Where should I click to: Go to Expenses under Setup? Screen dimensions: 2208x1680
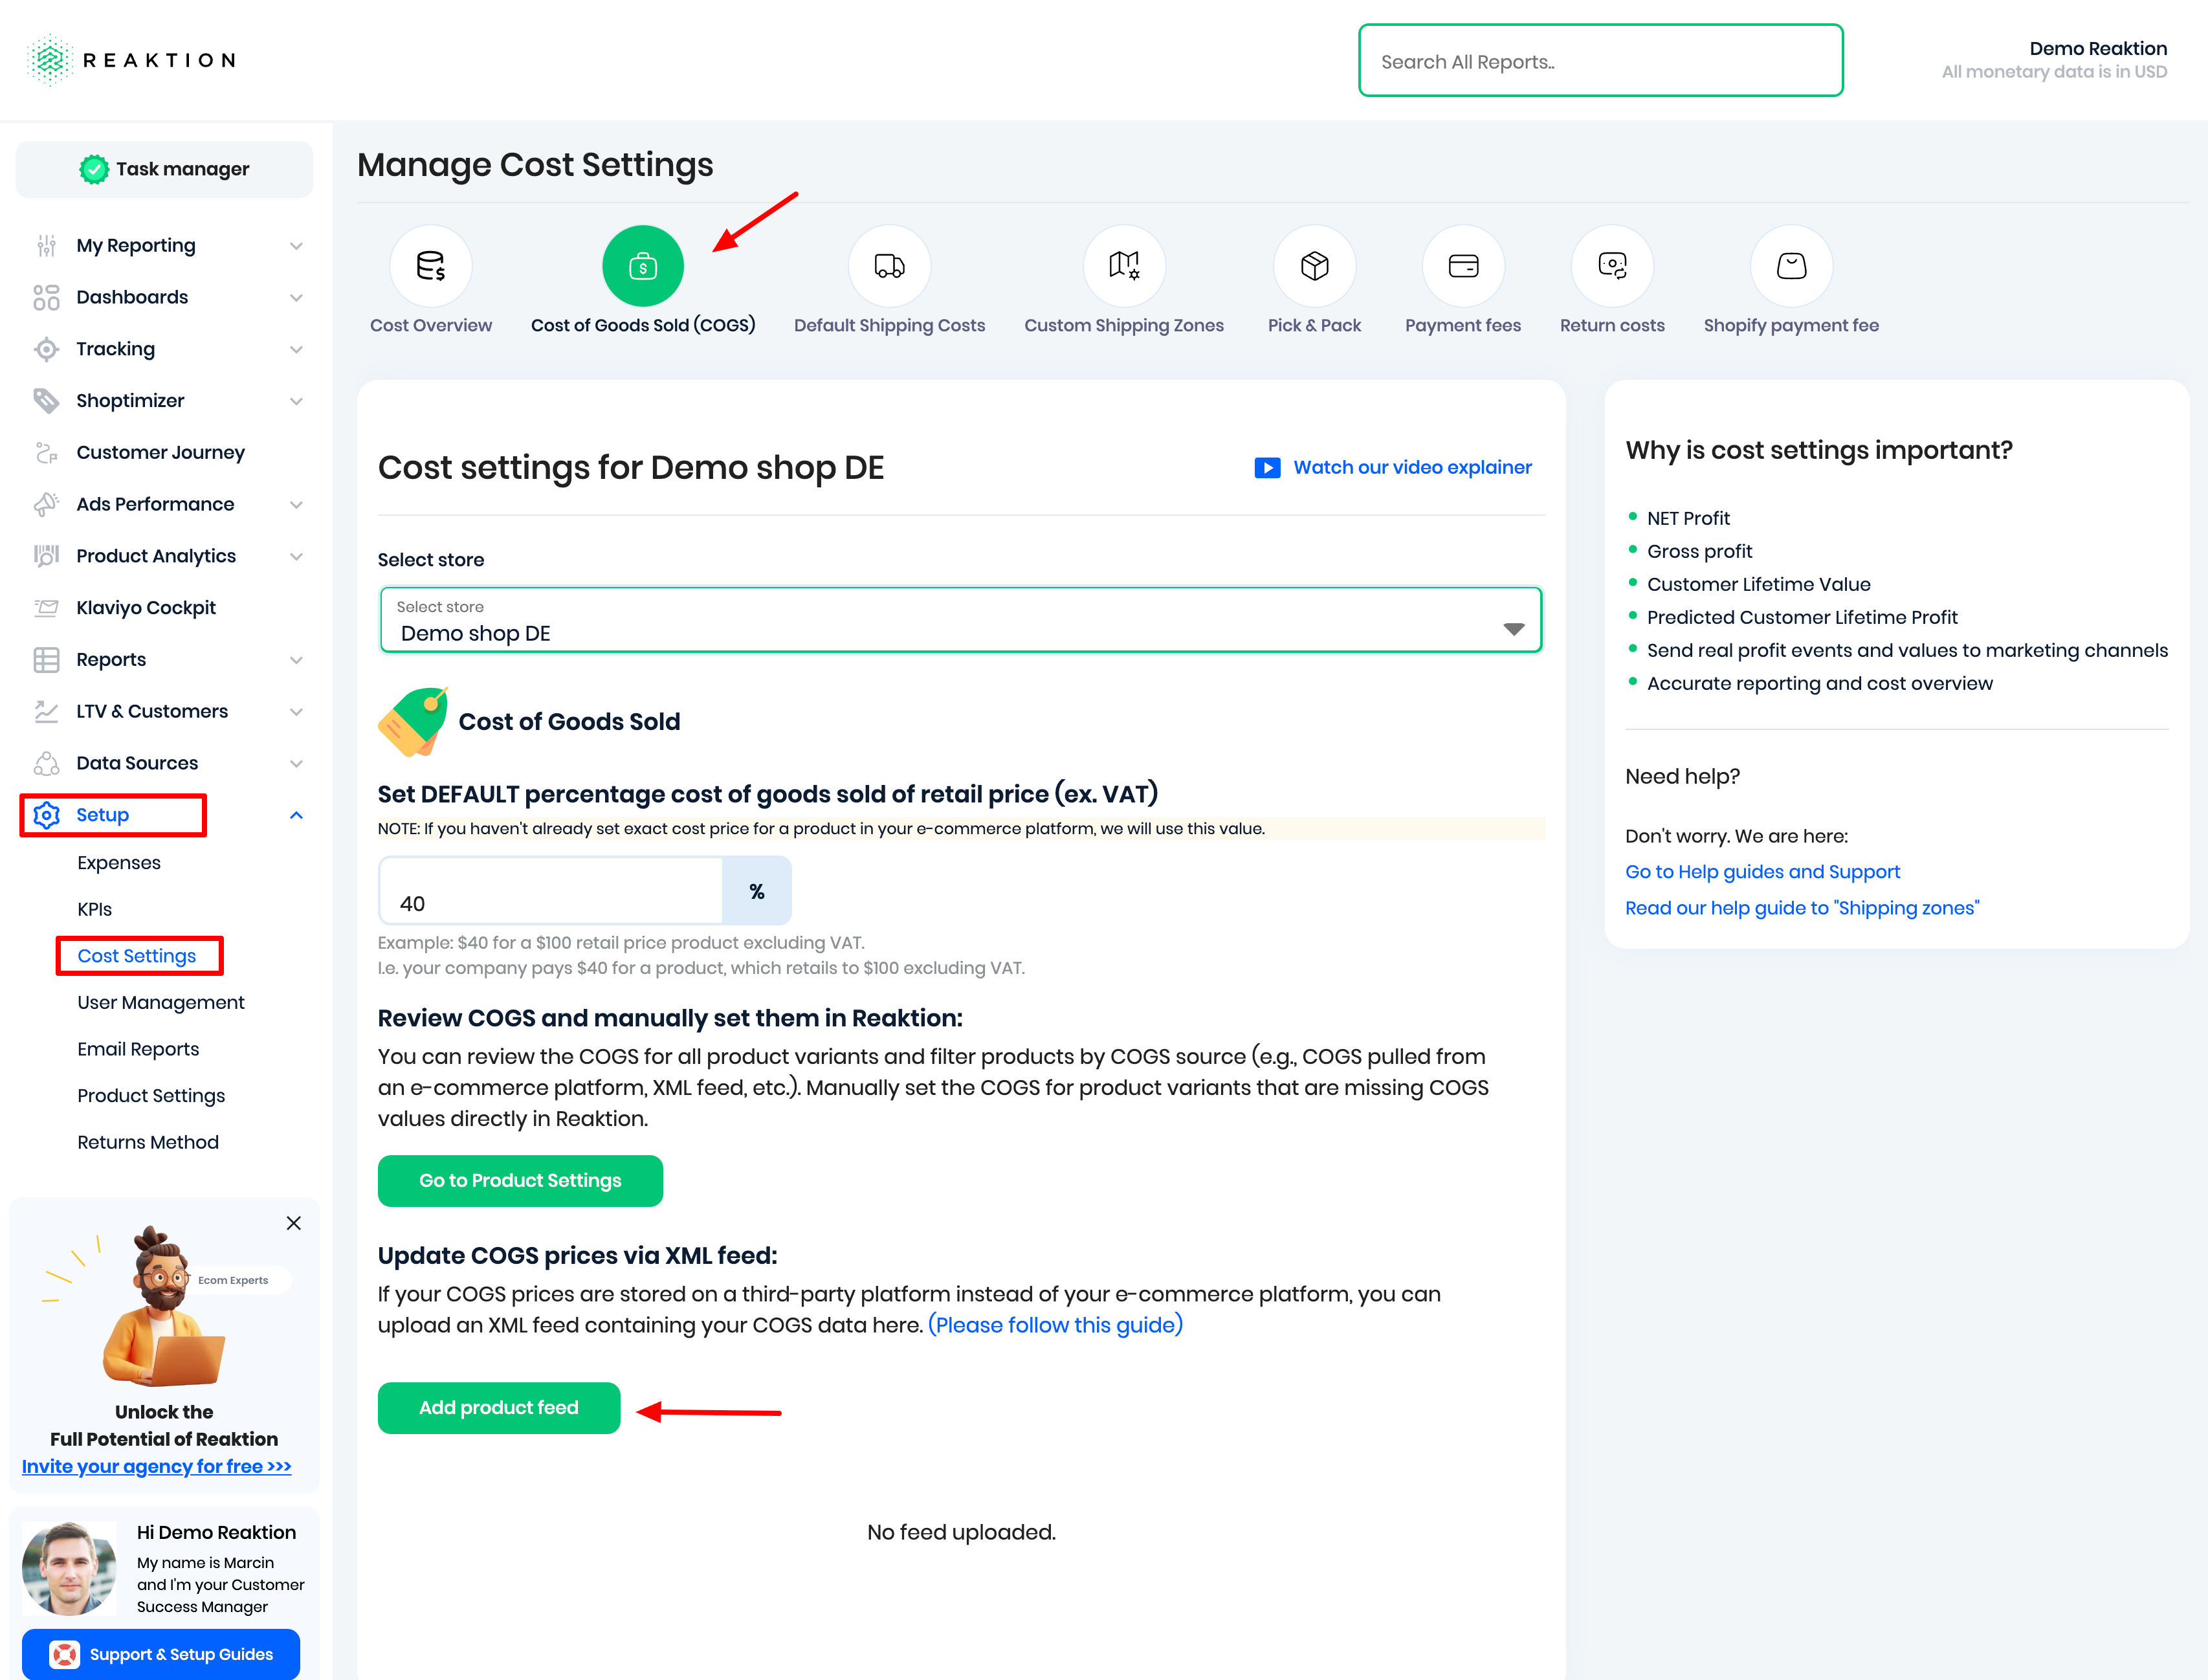tap(119, 863)
